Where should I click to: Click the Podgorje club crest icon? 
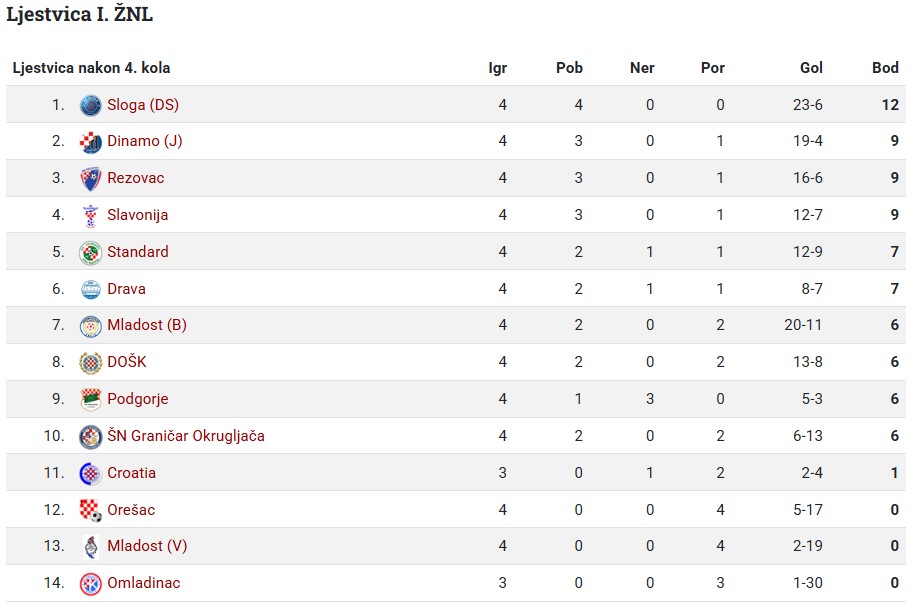tap(91, 400)
